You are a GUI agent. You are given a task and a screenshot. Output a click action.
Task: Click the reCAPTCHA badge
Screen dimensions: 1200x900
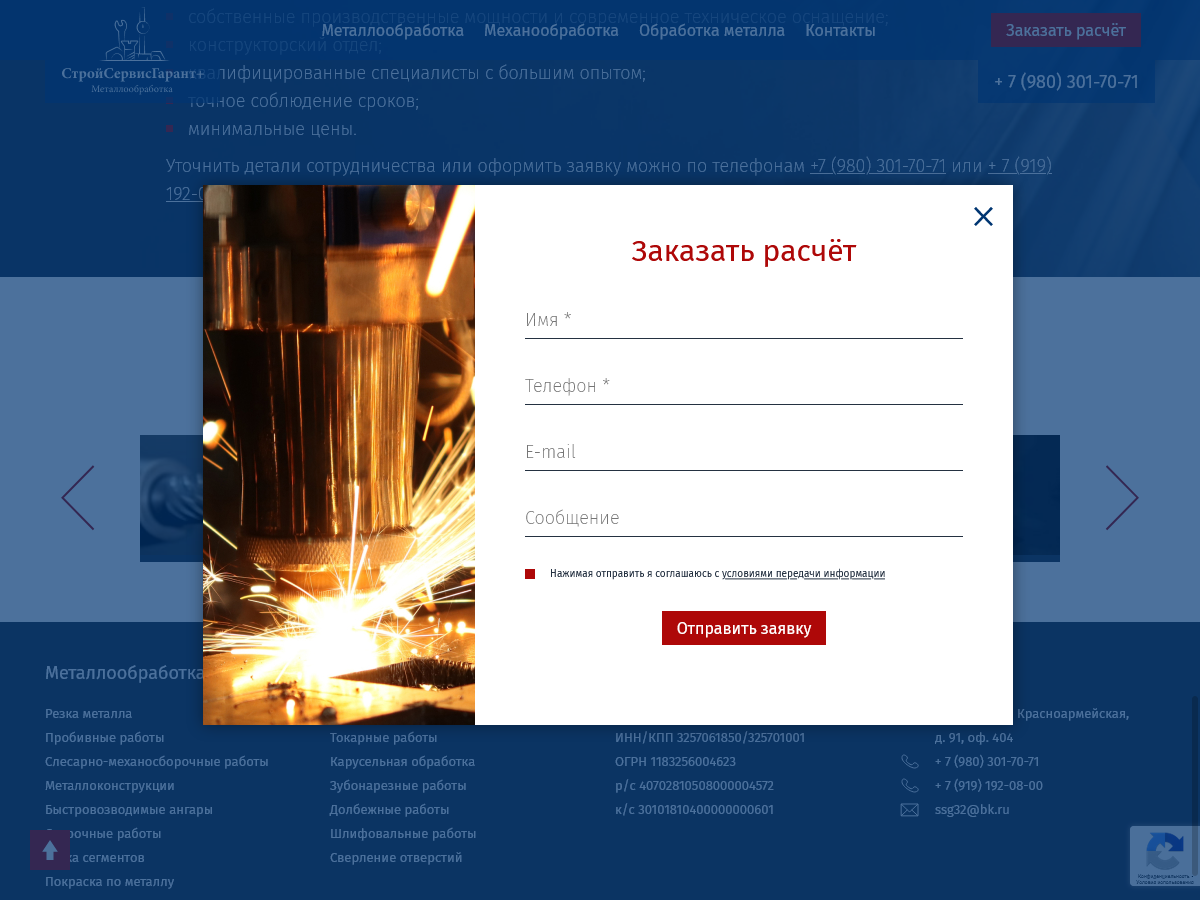[1164, 855]
